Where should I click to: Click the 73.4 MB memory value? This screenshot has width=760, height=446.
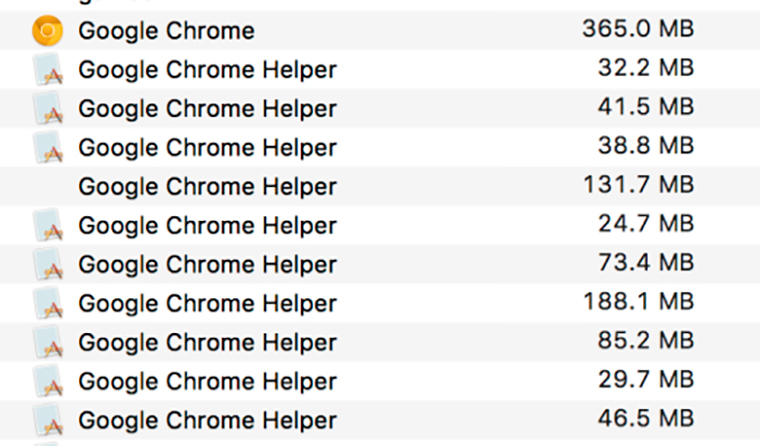tap(645, 263)
